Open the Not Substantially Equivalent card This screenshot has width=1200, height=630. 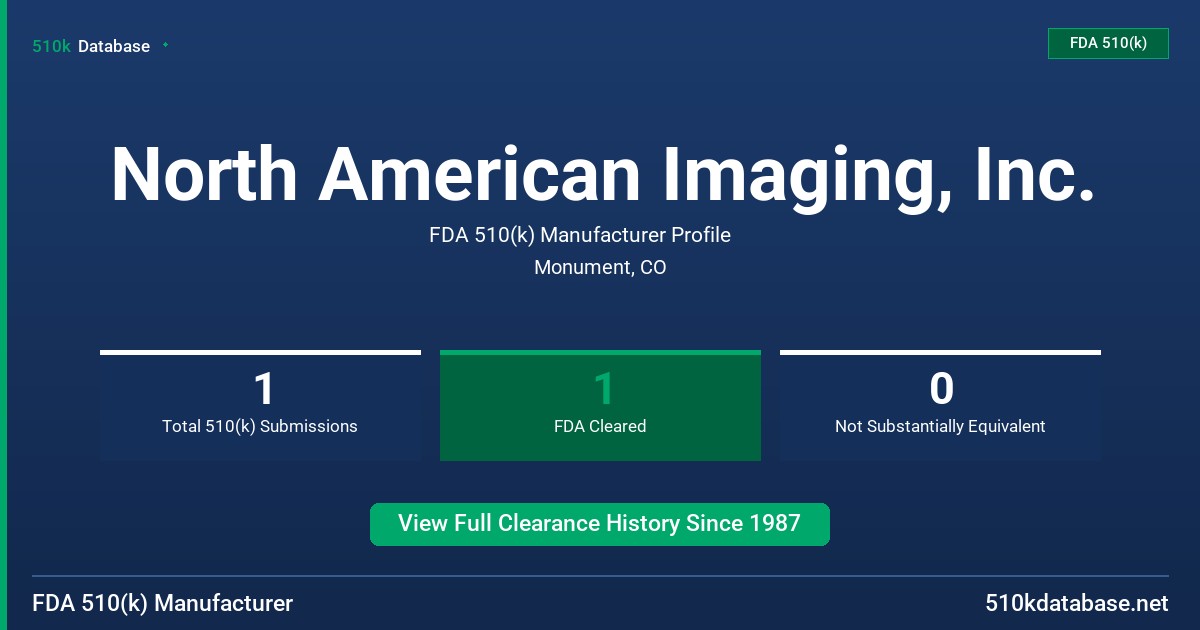pos(940,405)
